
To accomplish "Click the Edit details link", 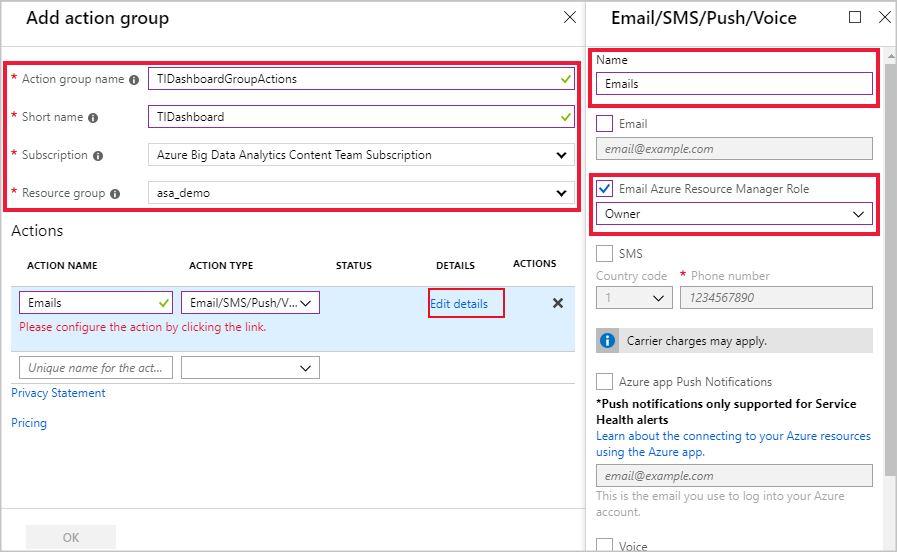I will tap(459, 304).
